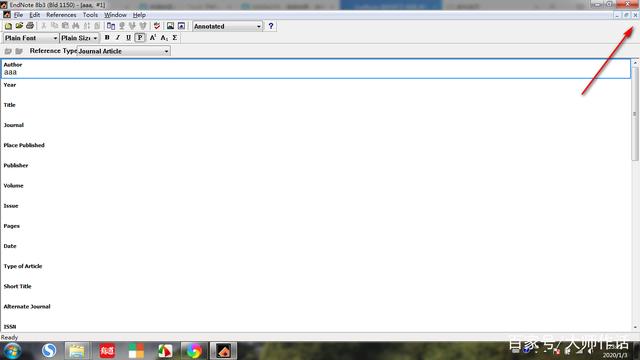This screenshot has height=360, width=640.
Task: Click the Spell Check icon
Action: (157, 26)
